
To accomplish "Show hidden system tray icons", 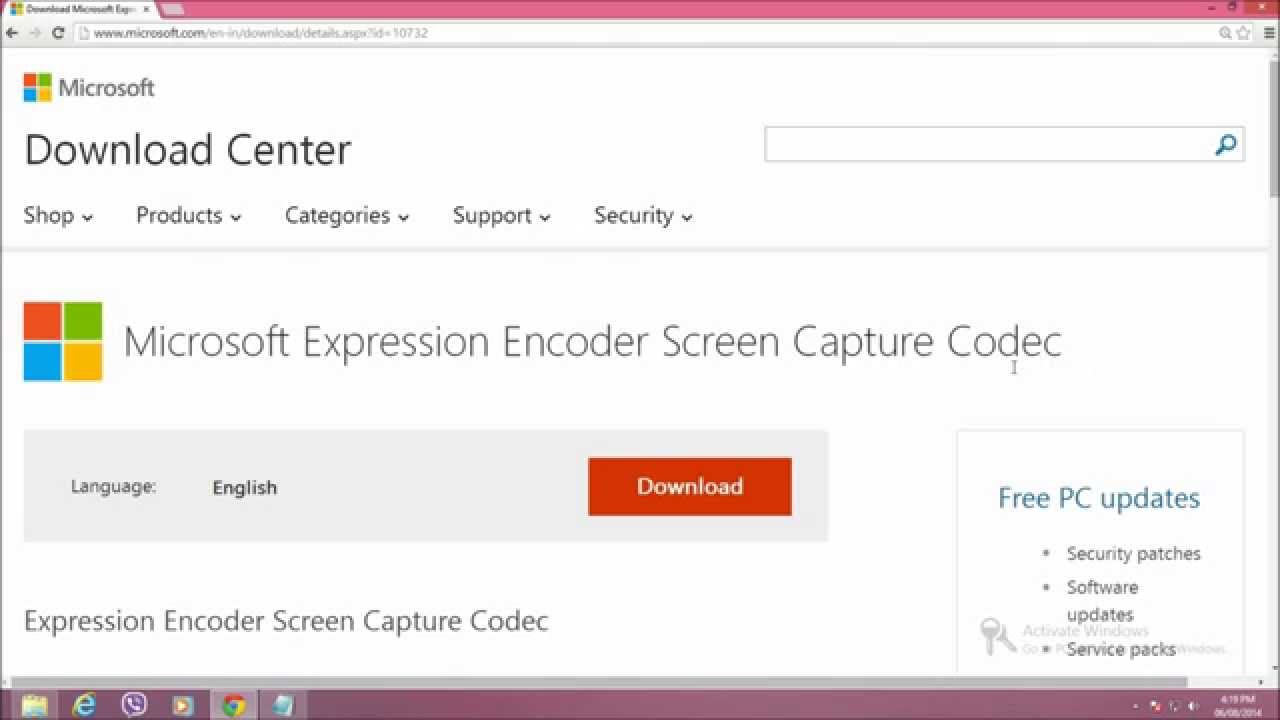I will [1136, 706].
